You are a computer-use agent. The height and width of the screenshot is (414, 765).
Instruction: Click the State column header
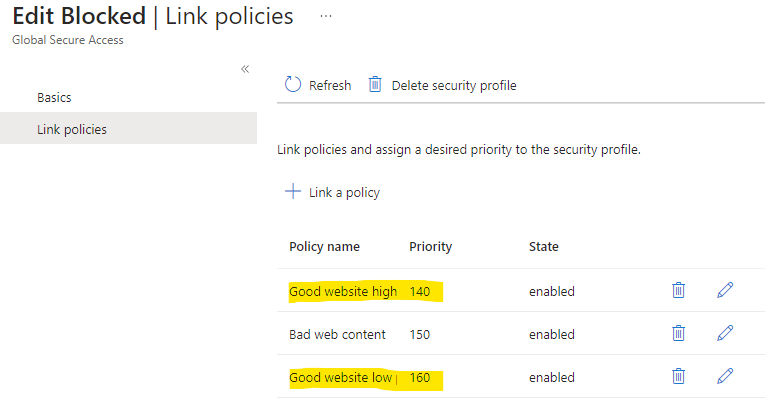tap(544, 246)
